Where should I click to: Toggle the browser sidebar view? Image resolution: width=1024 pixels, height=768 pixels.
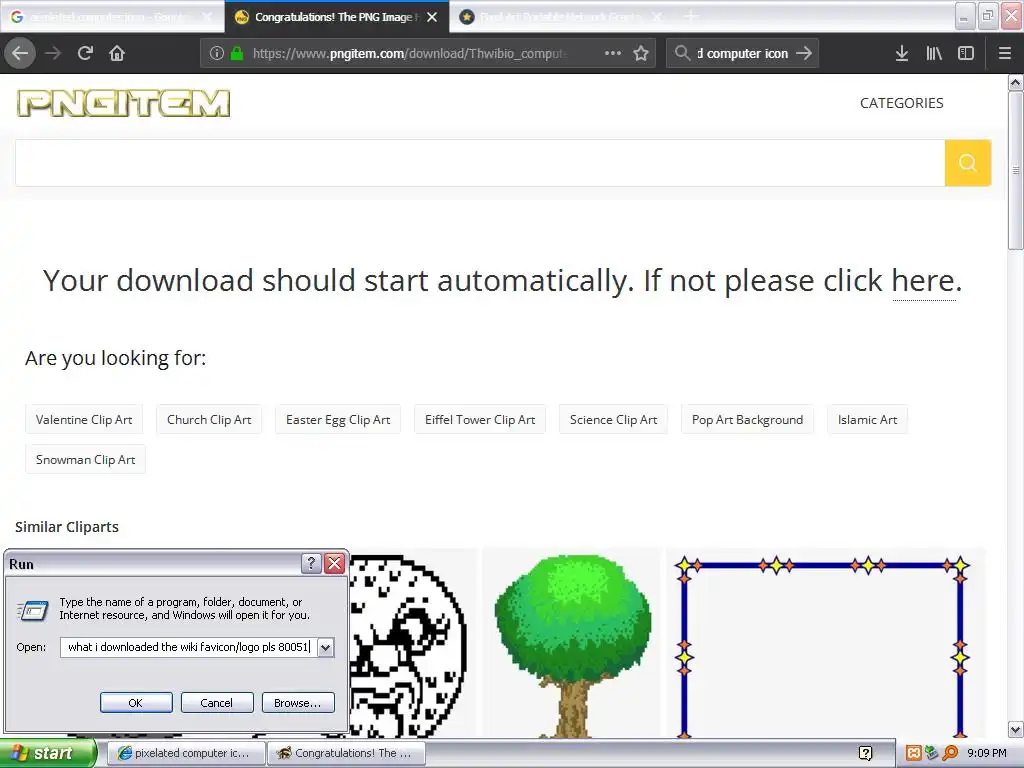click(966, 54)
